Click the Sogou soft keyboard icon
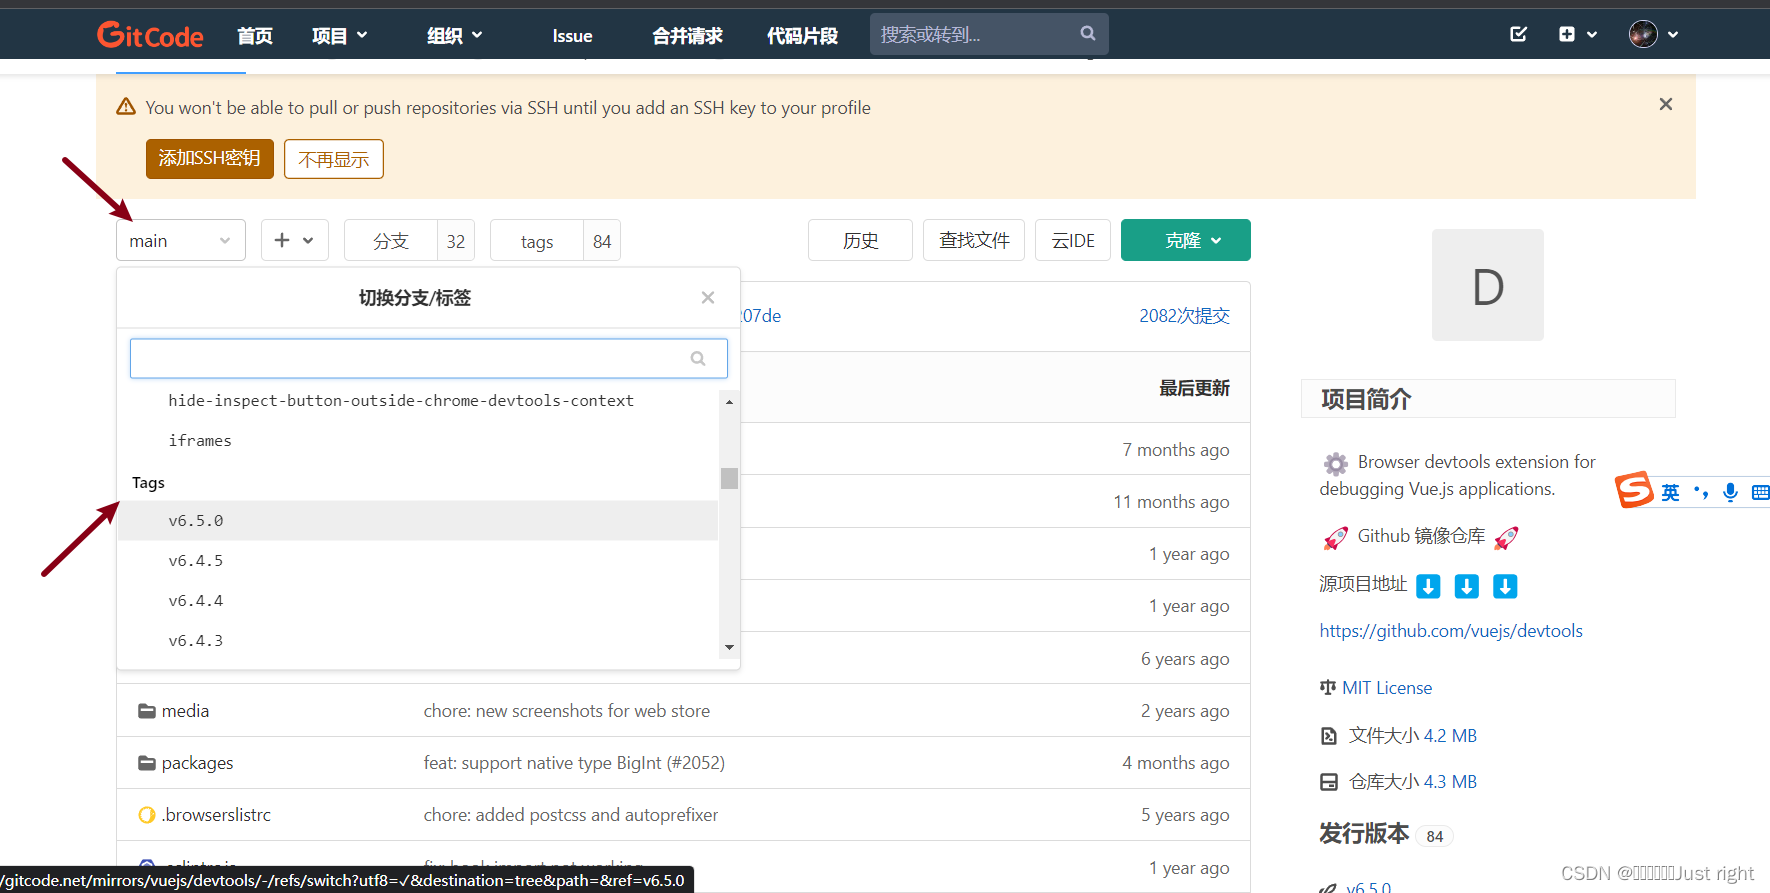 [1760, 492]
